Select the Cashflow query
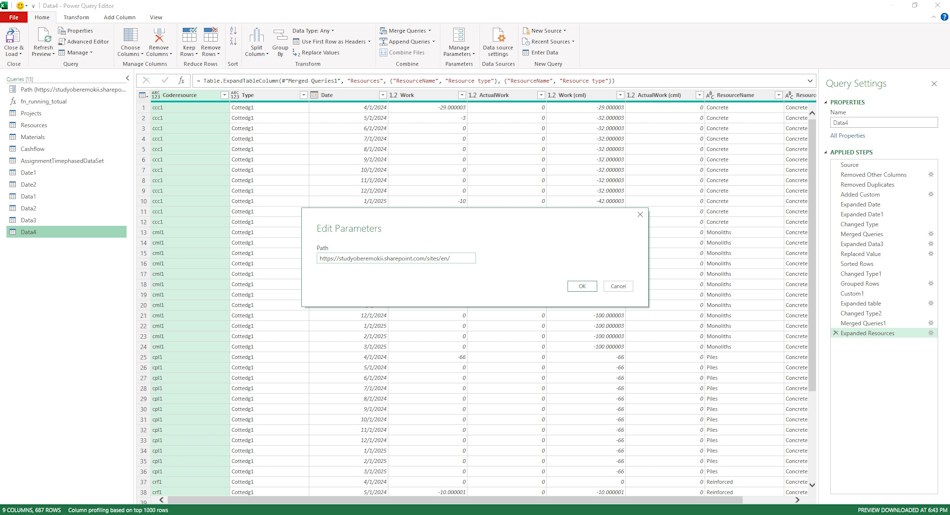Viewport: 950px width, 515px height. 66,148
